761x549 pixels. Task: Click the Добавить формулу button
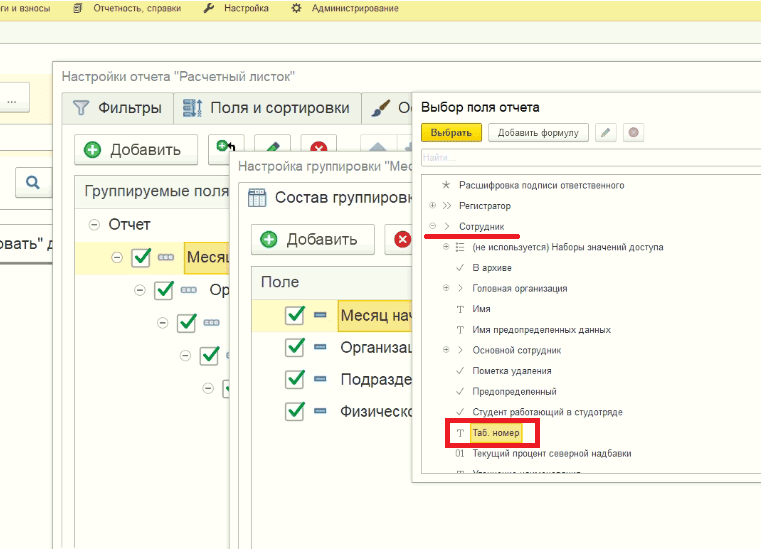(x=538, y=133)
